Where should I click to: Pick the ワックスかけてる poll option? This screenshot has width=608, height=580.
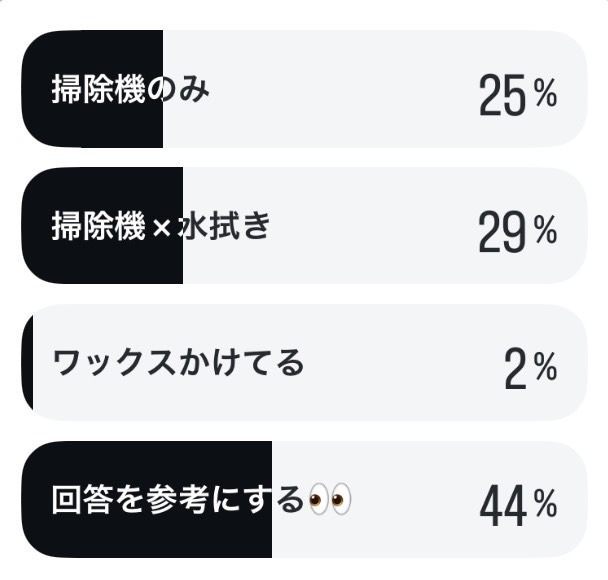click(304, 362)
